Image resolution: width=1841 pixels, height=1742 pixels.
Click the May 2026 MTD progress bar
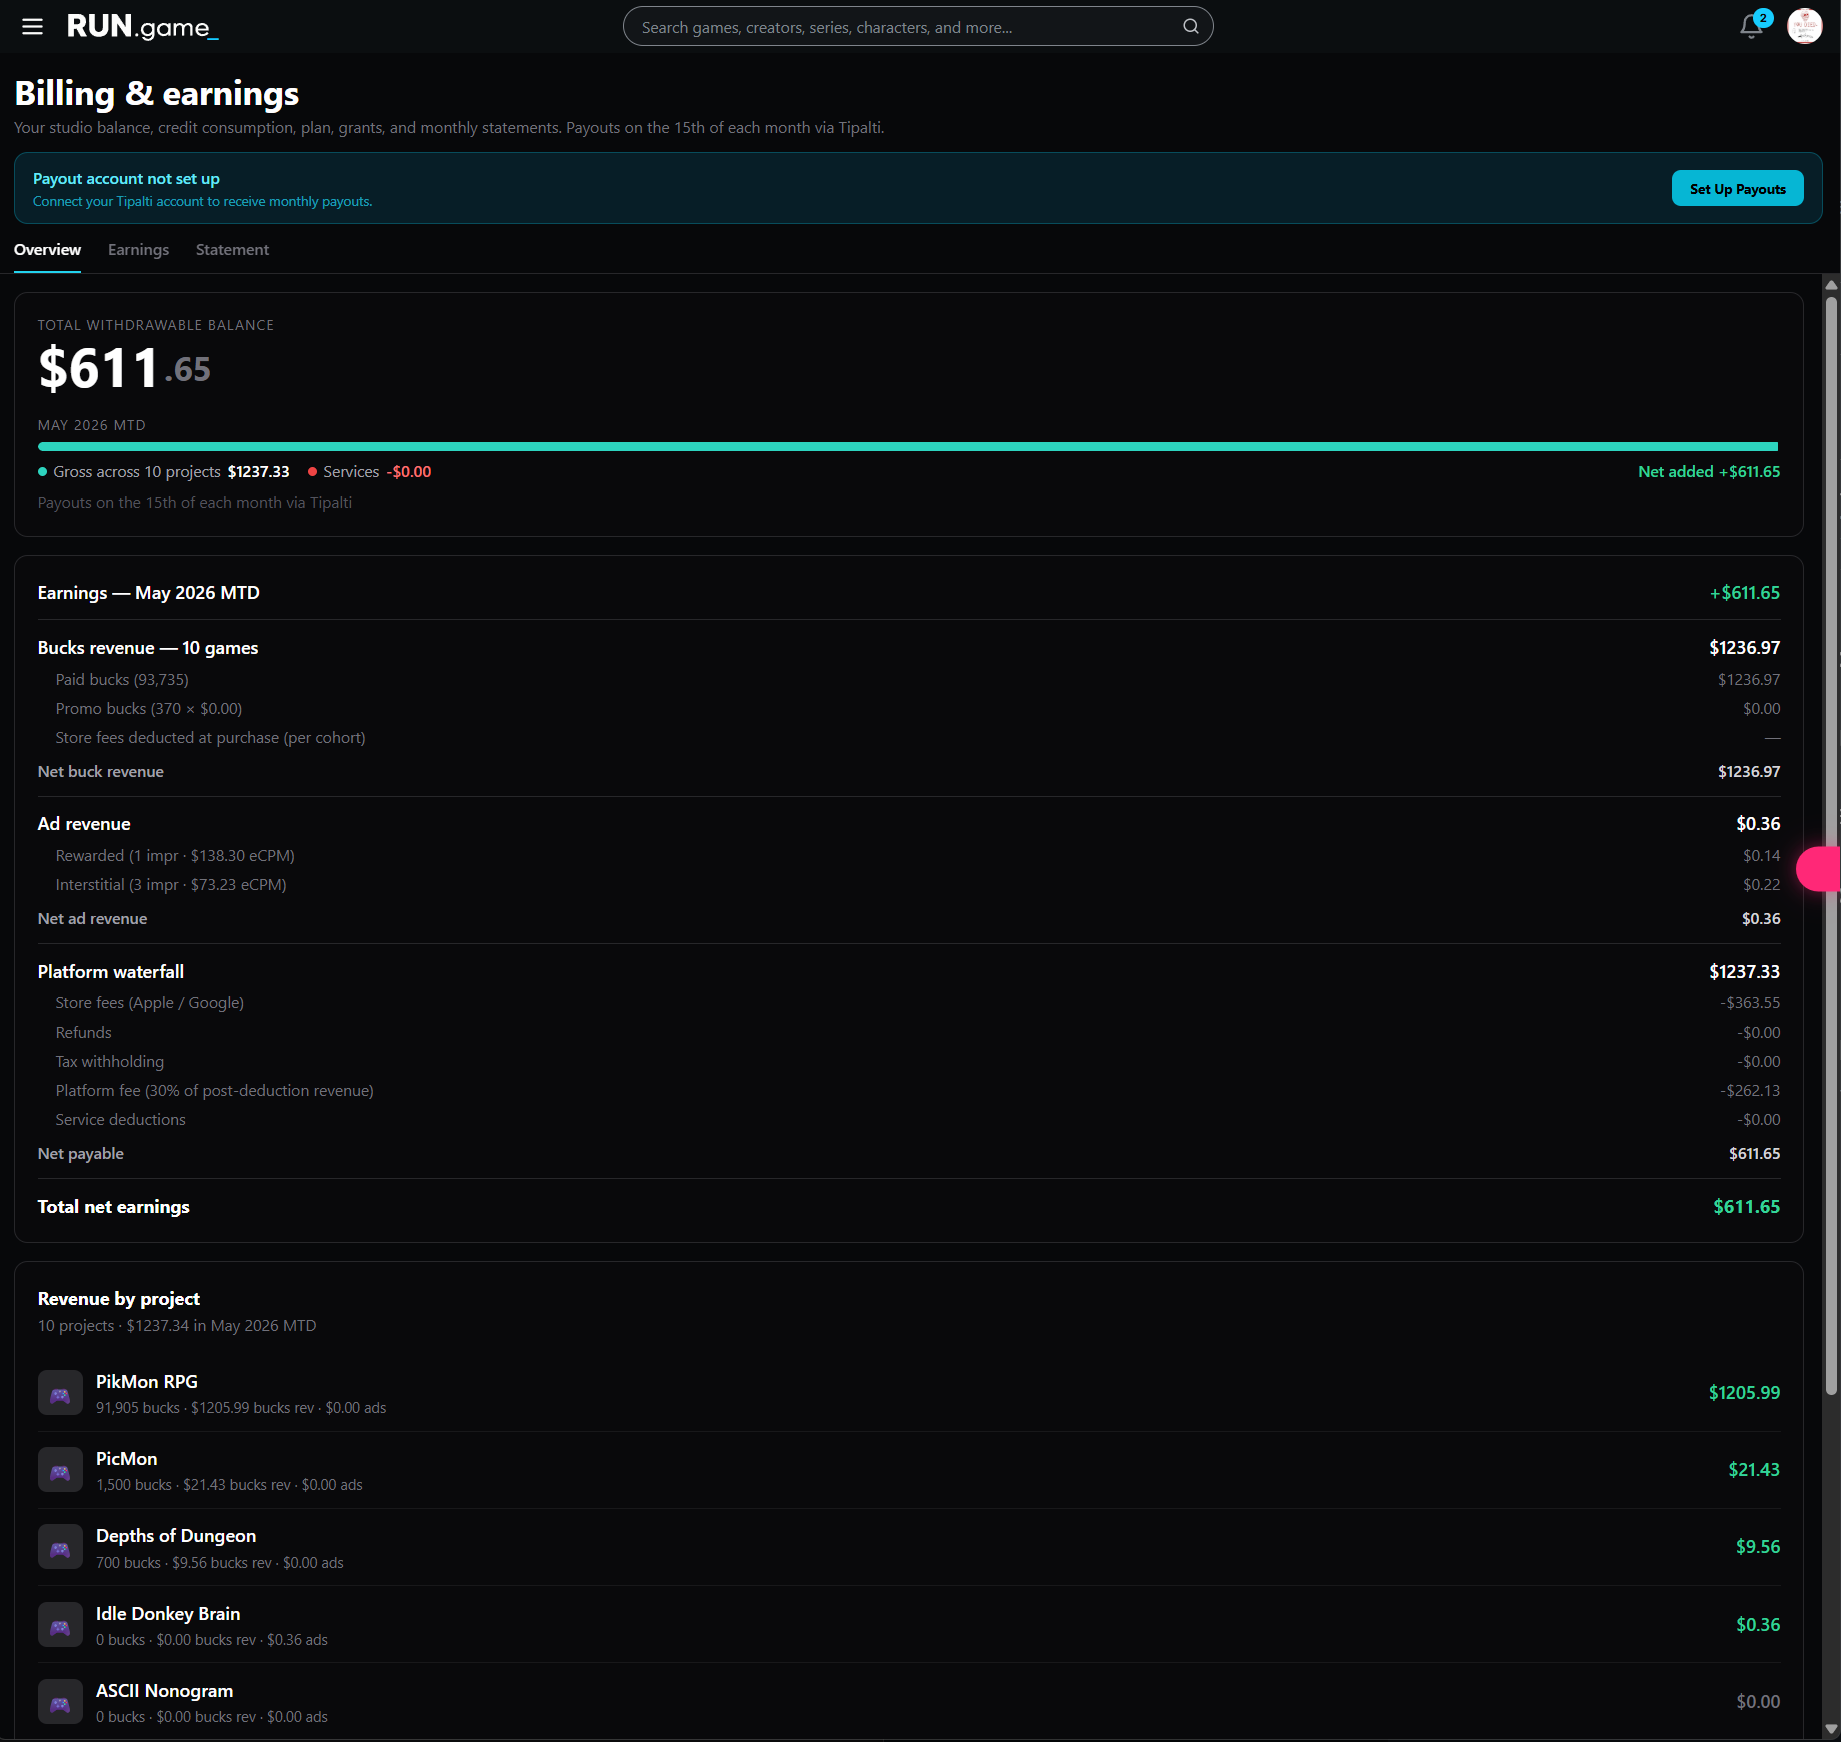pyautogui.click(x=908, y=447)
